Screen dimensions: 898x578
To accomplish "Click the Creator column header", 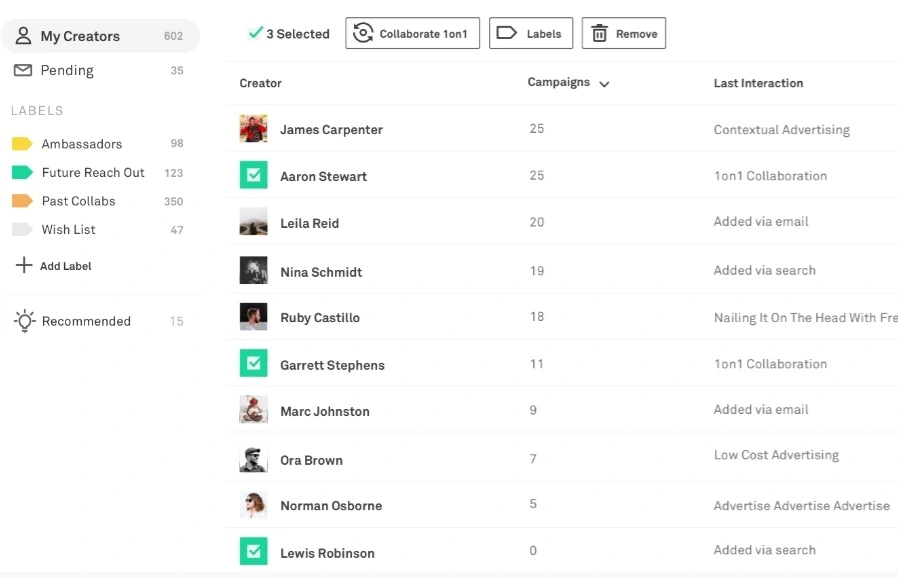I will click(x=261, y=83).
